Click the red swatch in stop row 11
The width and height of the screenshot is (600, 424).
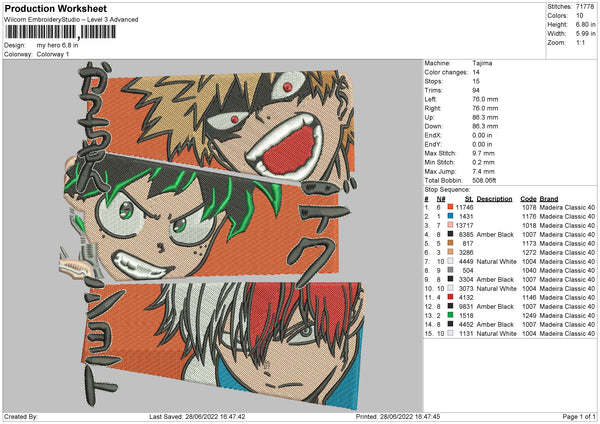click(450, 297)
